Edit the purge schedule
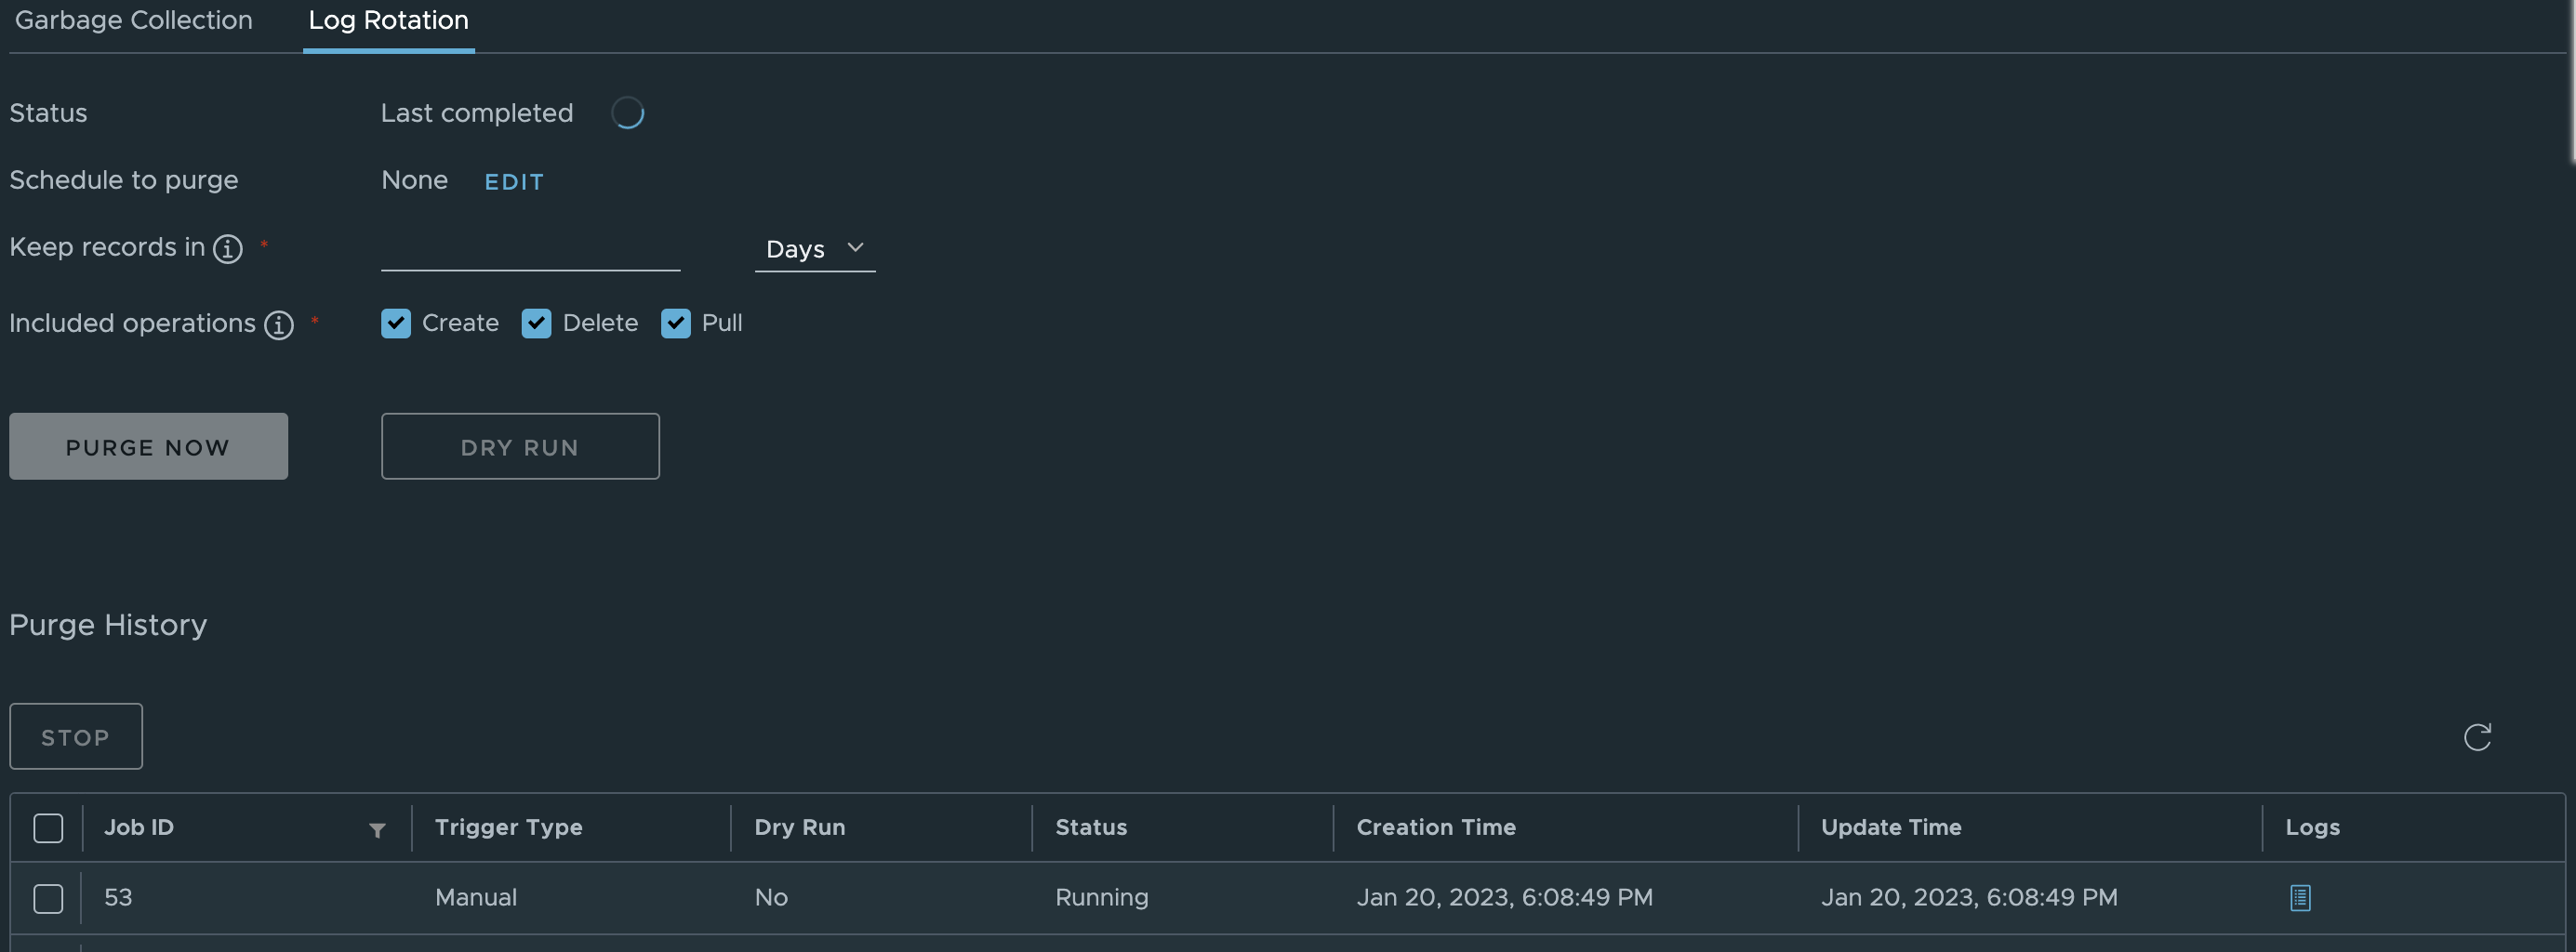 [x=514, y=181]
